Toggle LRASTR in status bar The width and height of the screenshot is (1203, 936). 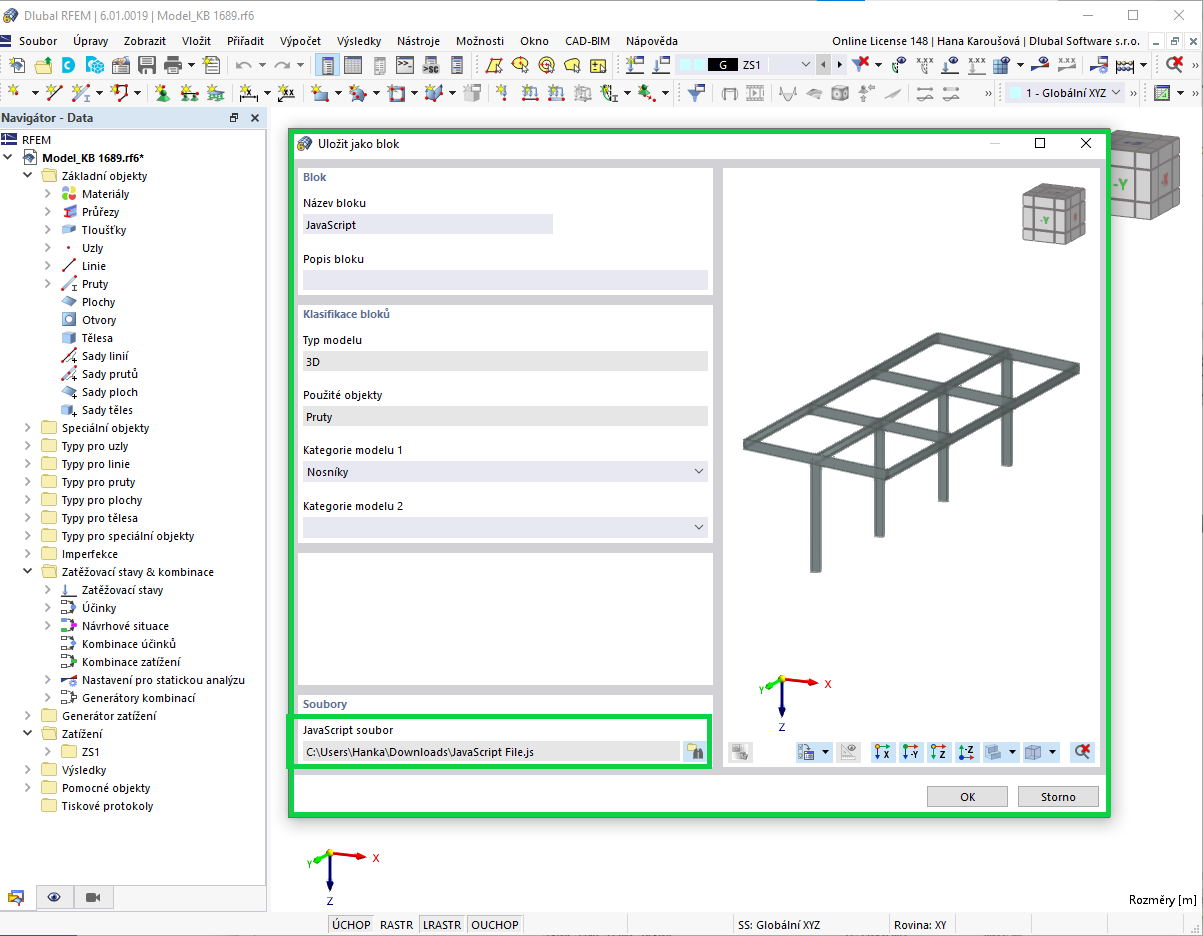[441, 925]
